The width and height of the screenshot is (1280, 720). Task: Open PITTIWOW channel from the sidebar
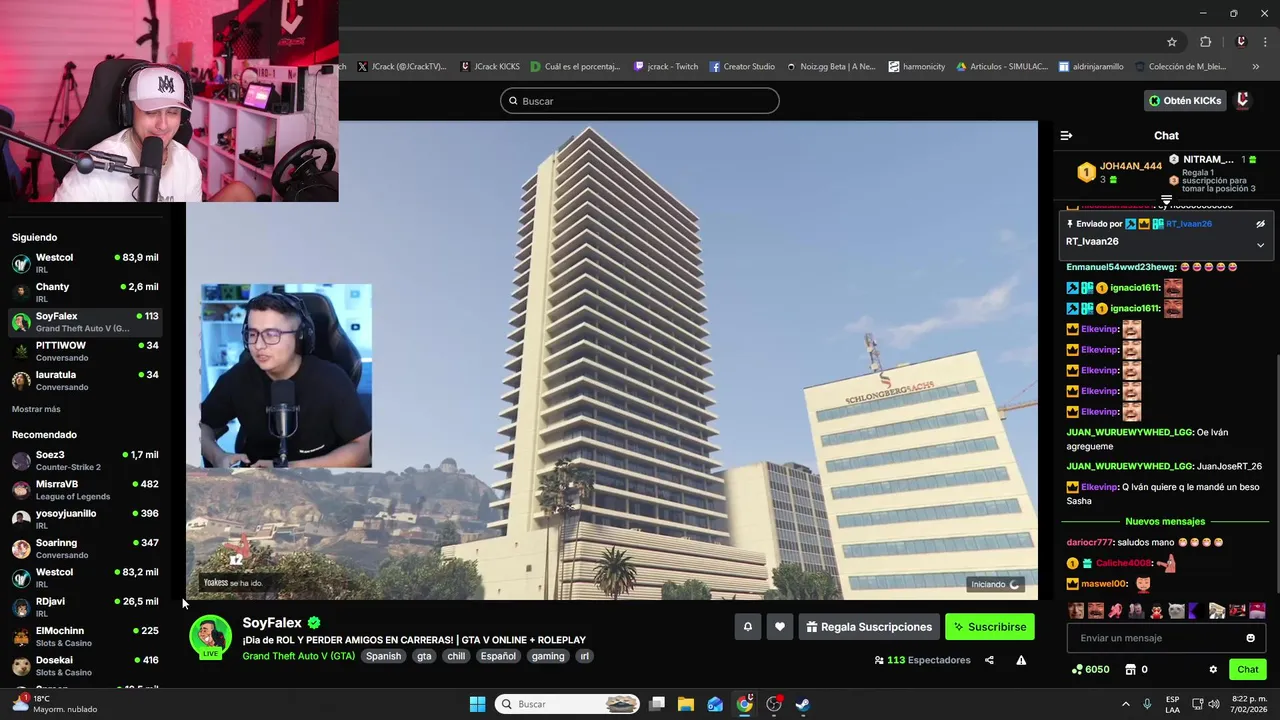click(x=85, y=351)
